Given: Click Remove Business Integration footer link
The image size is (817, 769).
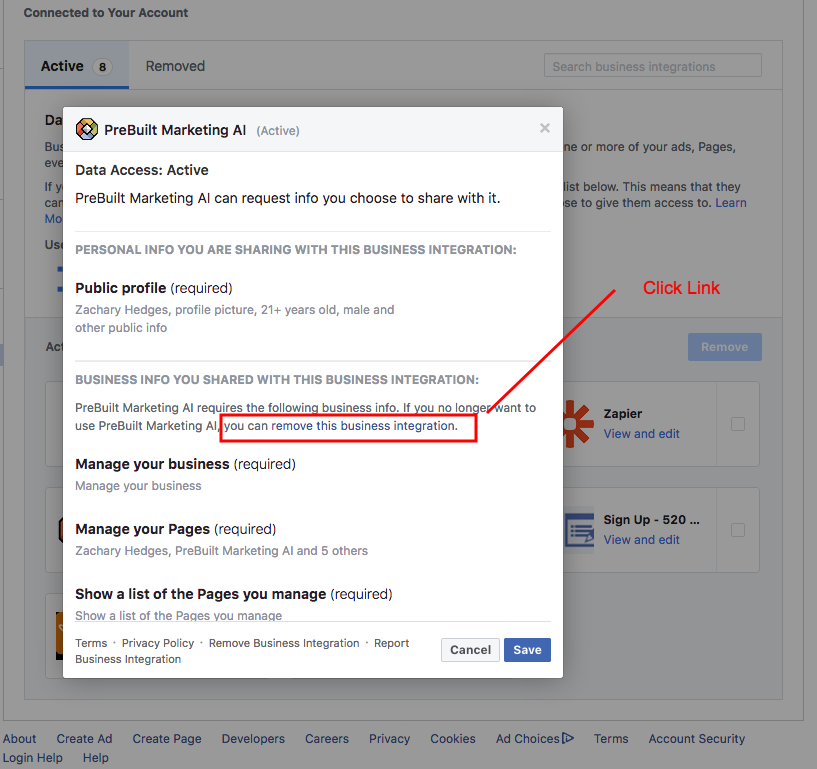Looking at the screenshot, I should click(284, 643).
